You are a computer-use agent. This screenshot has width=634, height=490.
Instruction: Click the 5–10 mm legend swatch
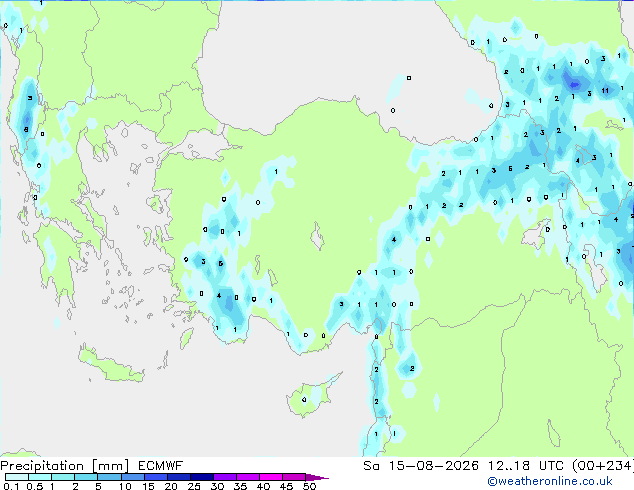109,477
